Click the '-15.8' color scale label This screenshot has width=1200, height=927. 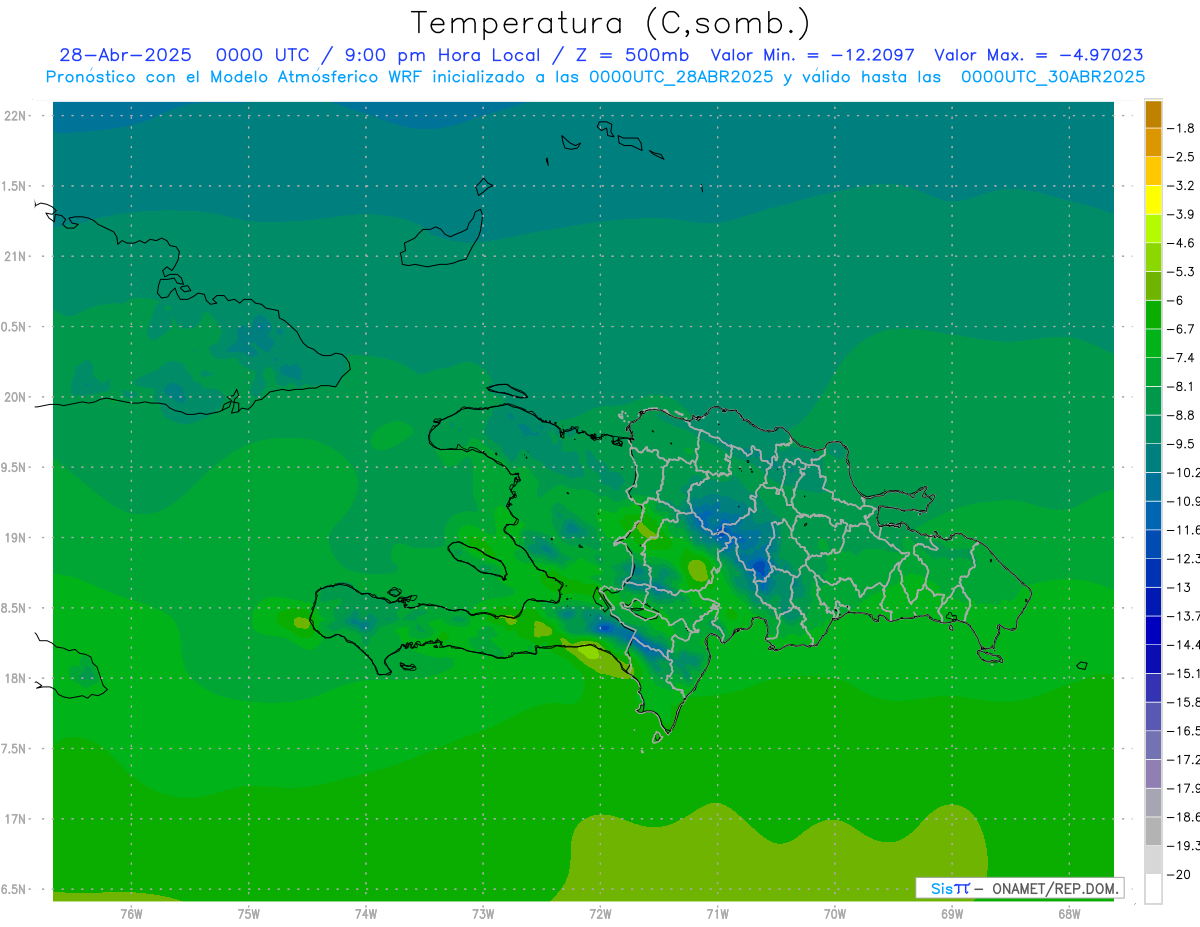1183,702
